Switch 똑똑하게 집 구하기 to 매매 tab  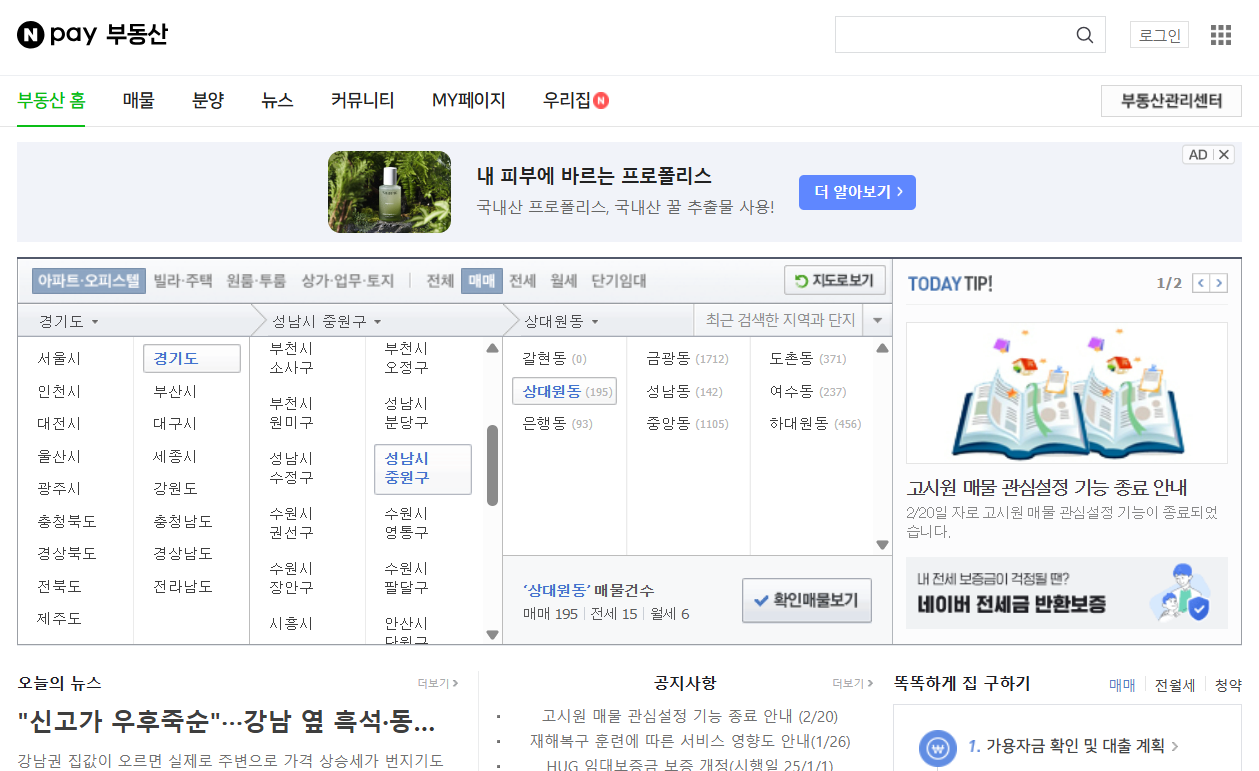click(1122, 685)
